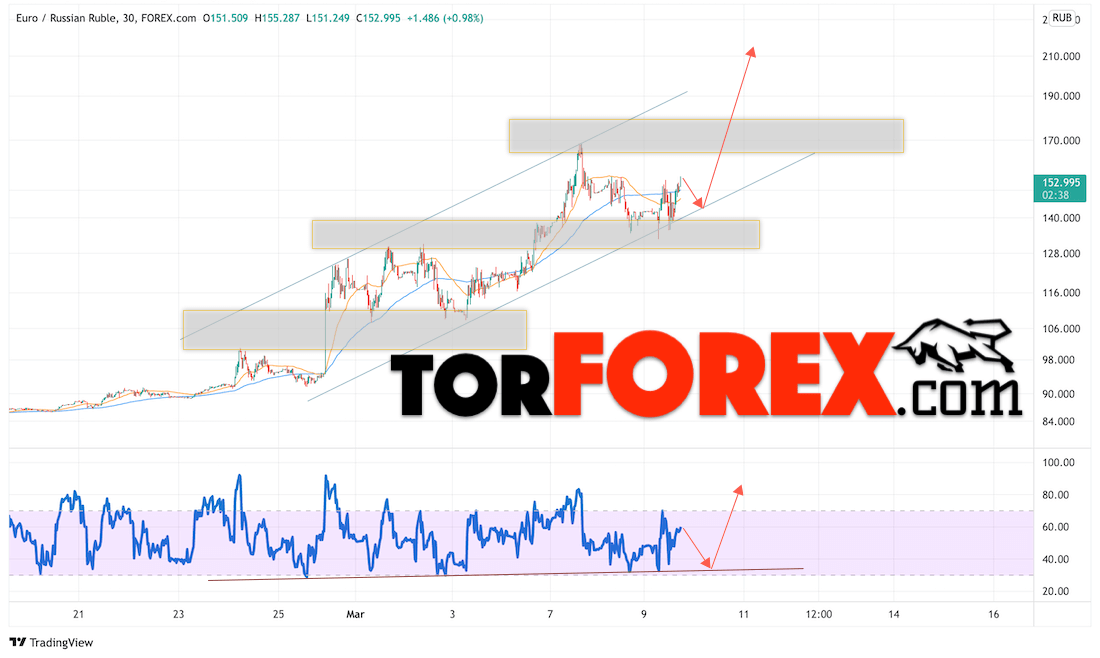
Task: Click the date label 14 on time axis
Action: 894,614
